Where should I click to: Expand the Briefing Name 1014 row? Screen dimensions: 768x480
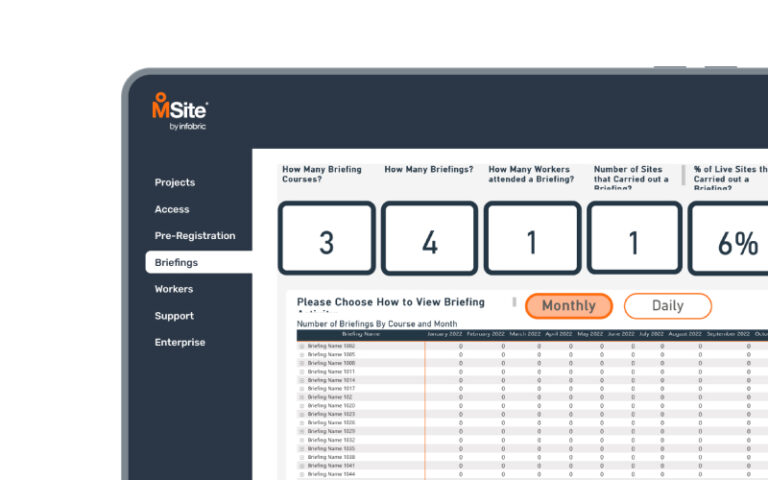coord(302,380)
